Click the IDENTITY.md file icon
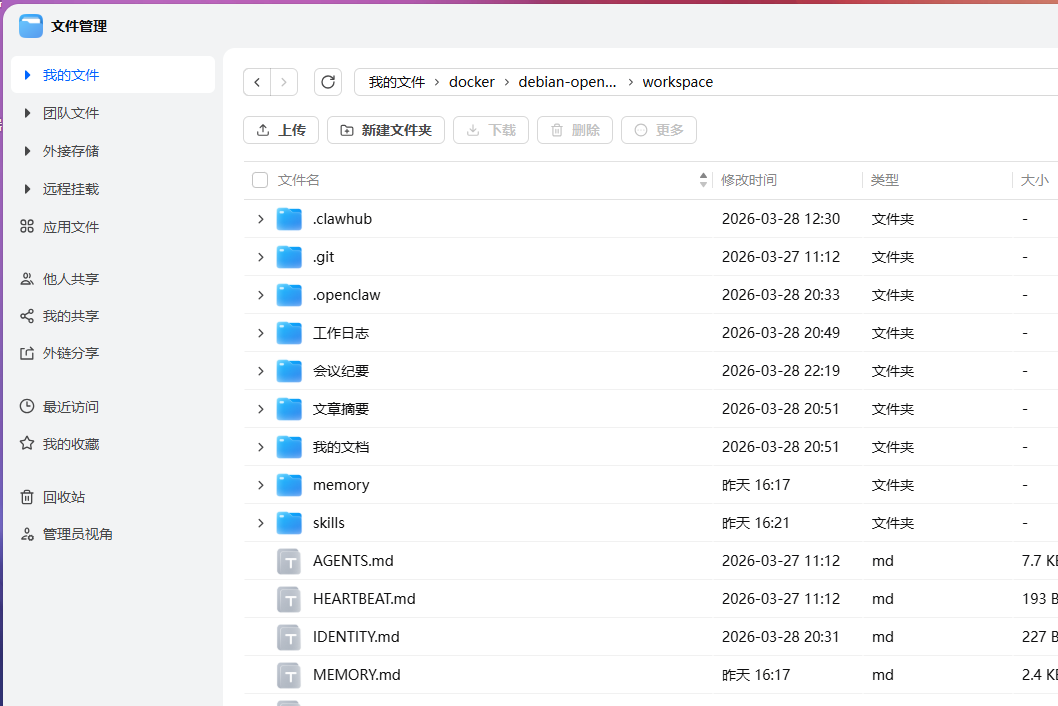The height and width of the screenshot is (706, 1058). click(x=289, y=637)
